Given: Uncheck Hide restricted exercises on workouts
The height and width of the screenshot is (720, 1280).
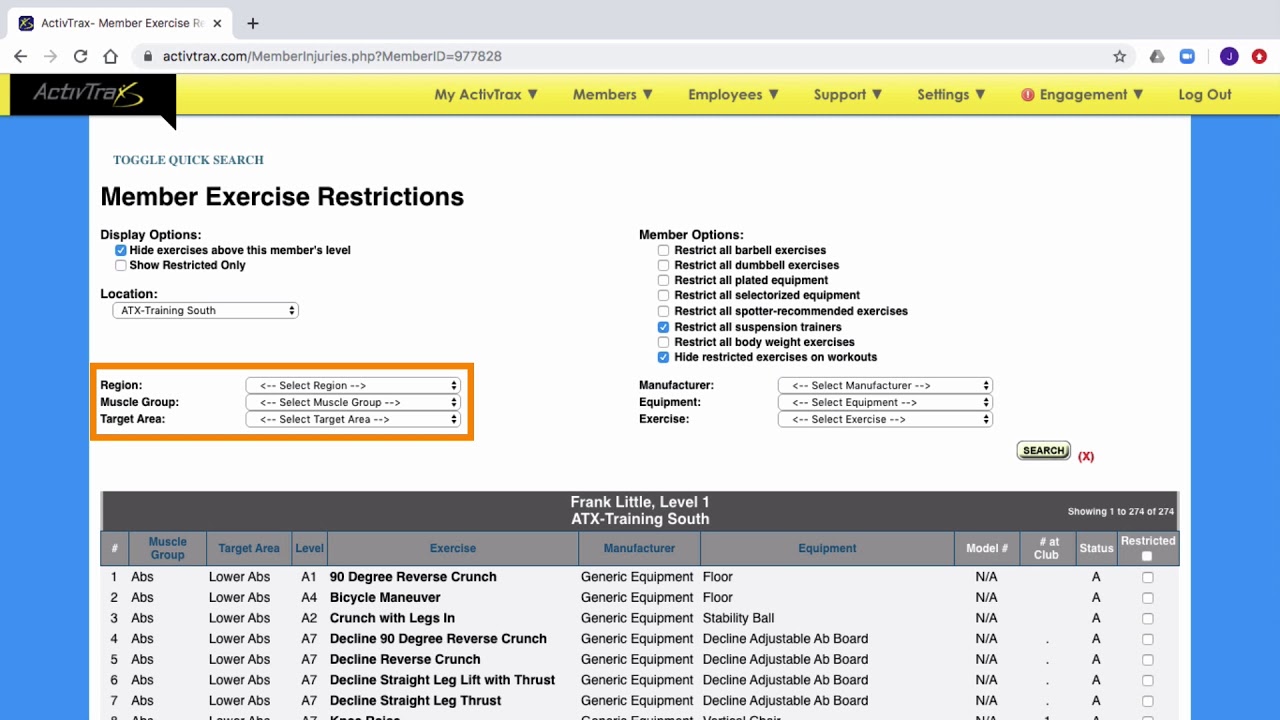Looking at the screenshot, I should coord(663,357).
